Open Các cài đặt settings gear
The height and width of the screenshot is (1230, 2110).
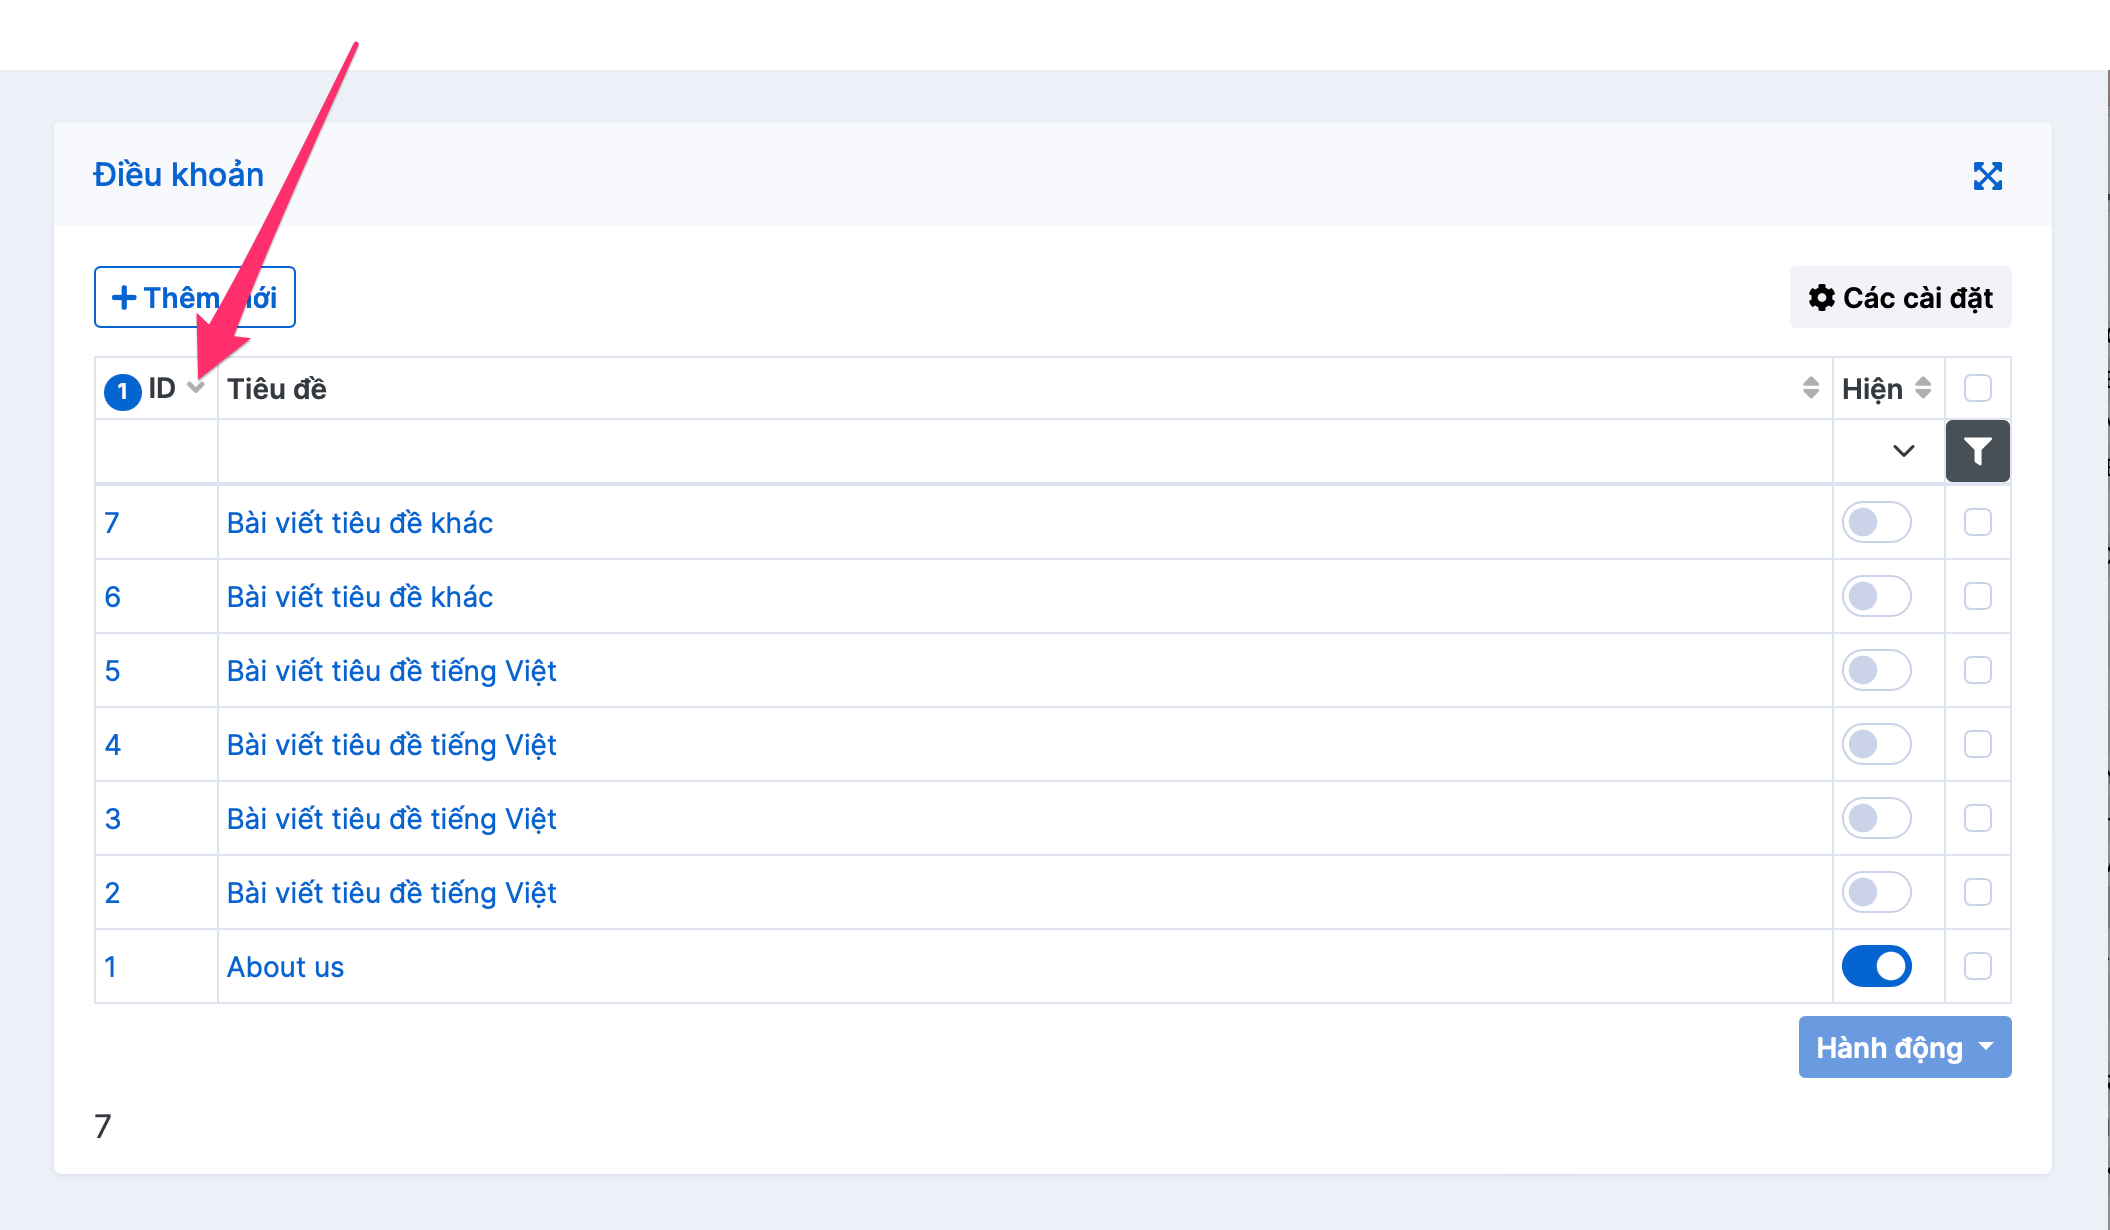coord(1900,297)
